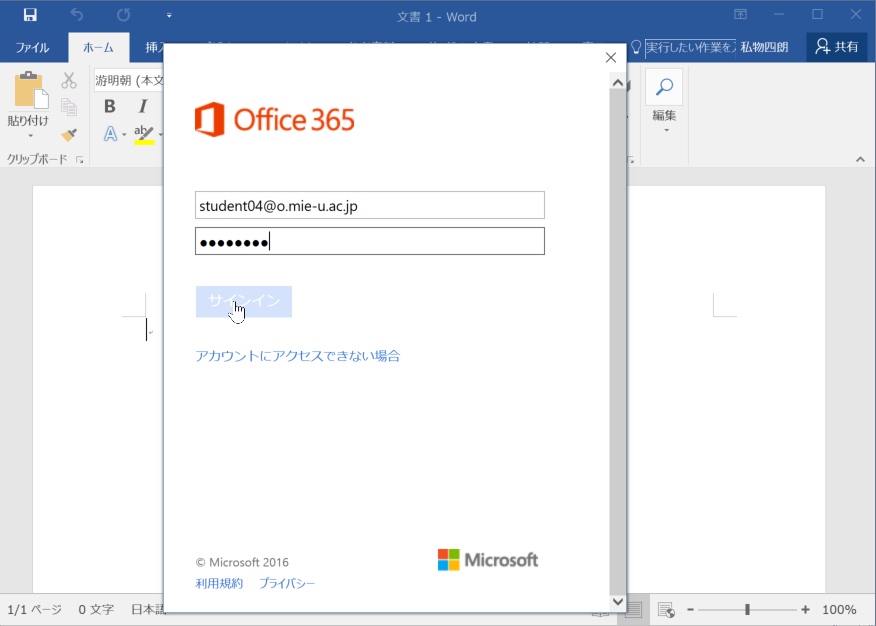Screen dimensions: 876x626
Task: Click the 私物四朗 account name
Action: coord(764,47)
